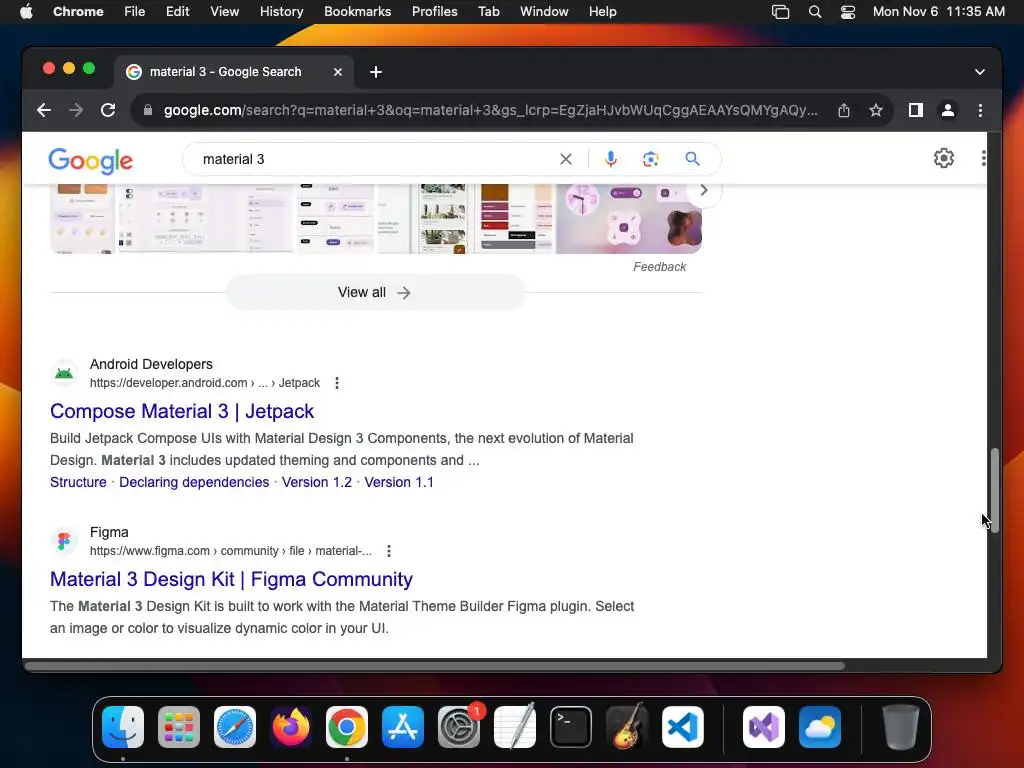Image resolution: width=1024 pixels, height=768 pixels.
Task: Click the Feedback link under images
Action: coord(659,266)
